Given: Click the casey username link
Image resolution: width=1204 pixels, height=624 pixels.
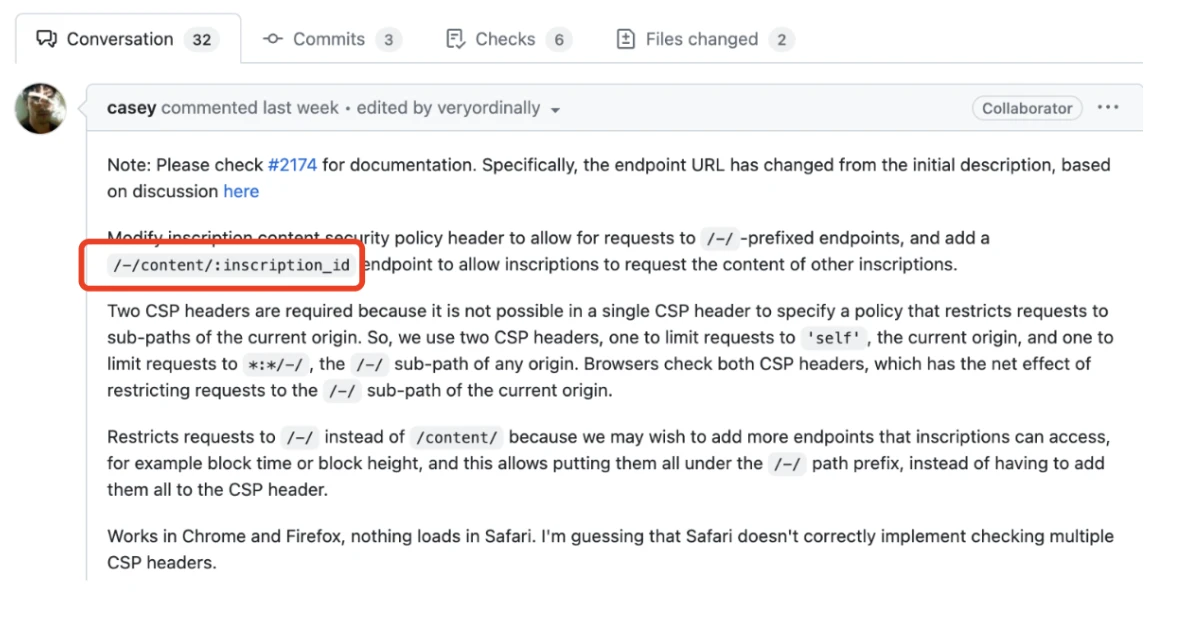Looking at the screenshot, I should [x=131, y=108].
